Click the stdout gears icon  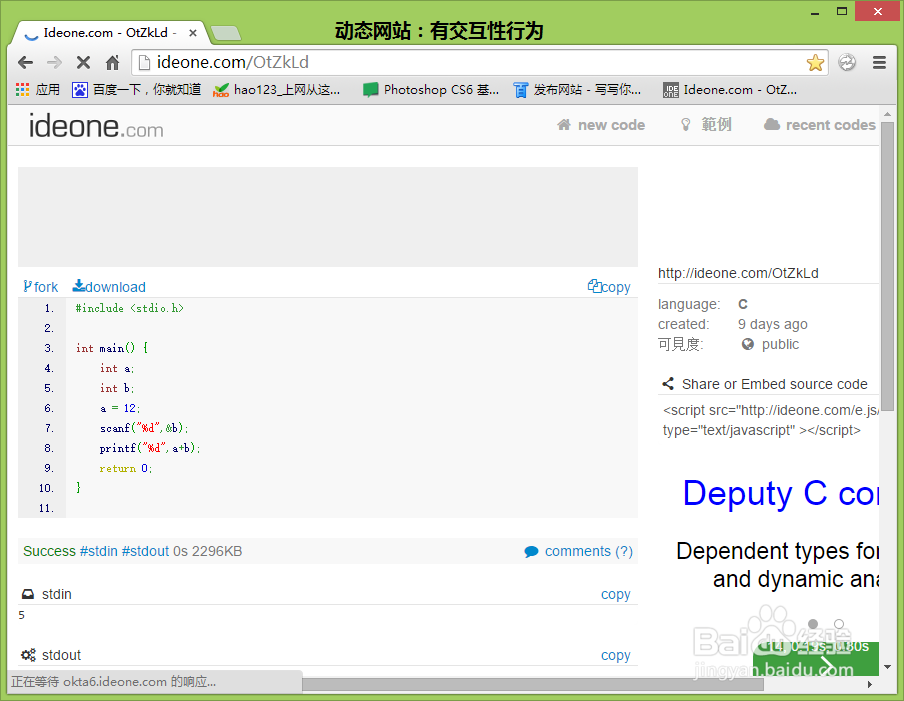point(28,655)
